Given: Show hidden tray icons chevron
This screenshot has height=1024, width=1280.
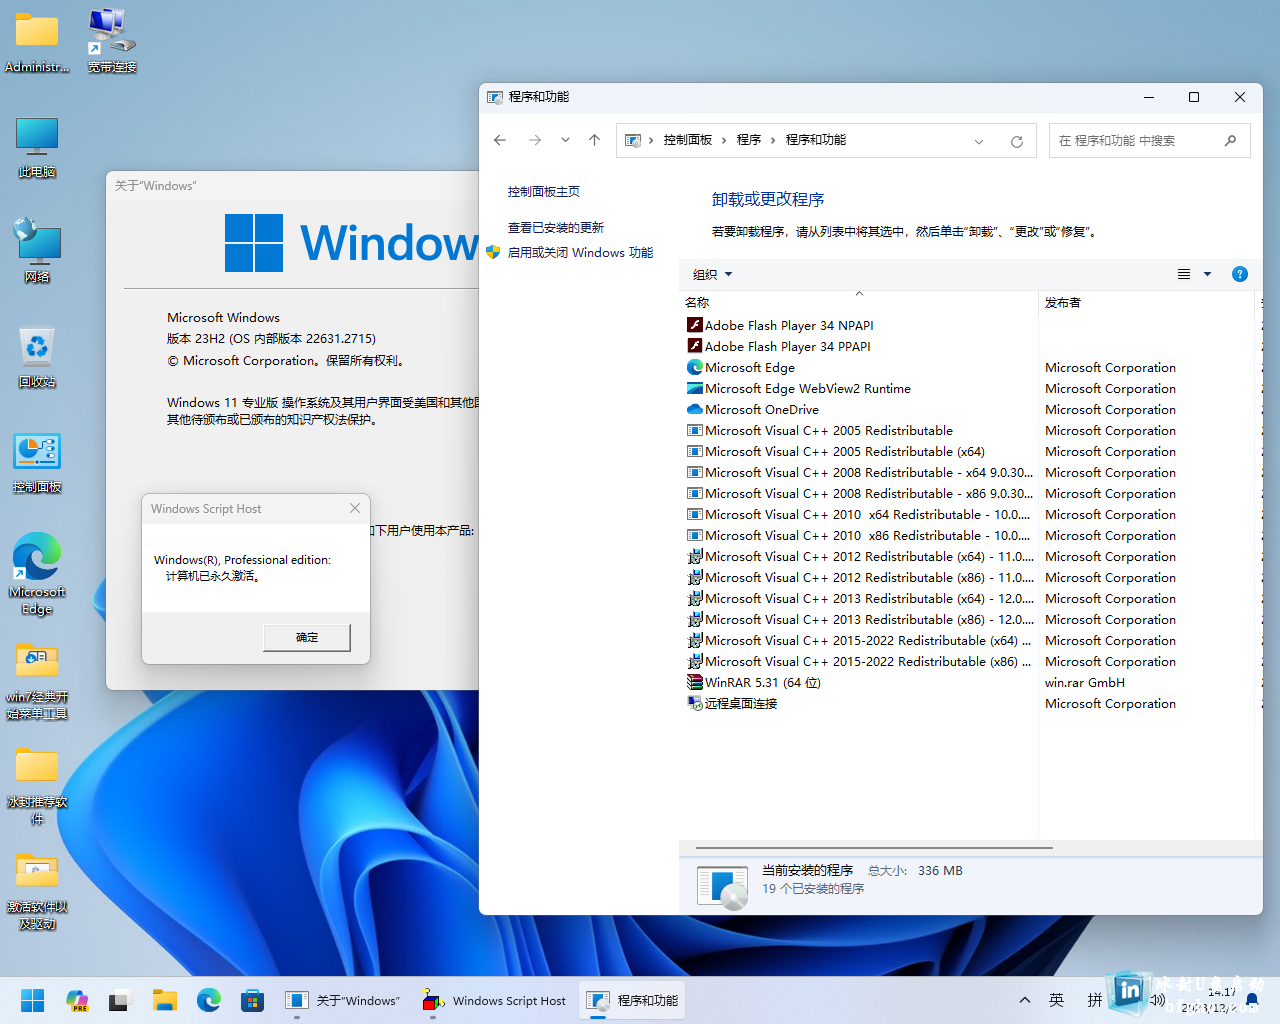Looking at the screenshot, I should click(1024, 1000).
